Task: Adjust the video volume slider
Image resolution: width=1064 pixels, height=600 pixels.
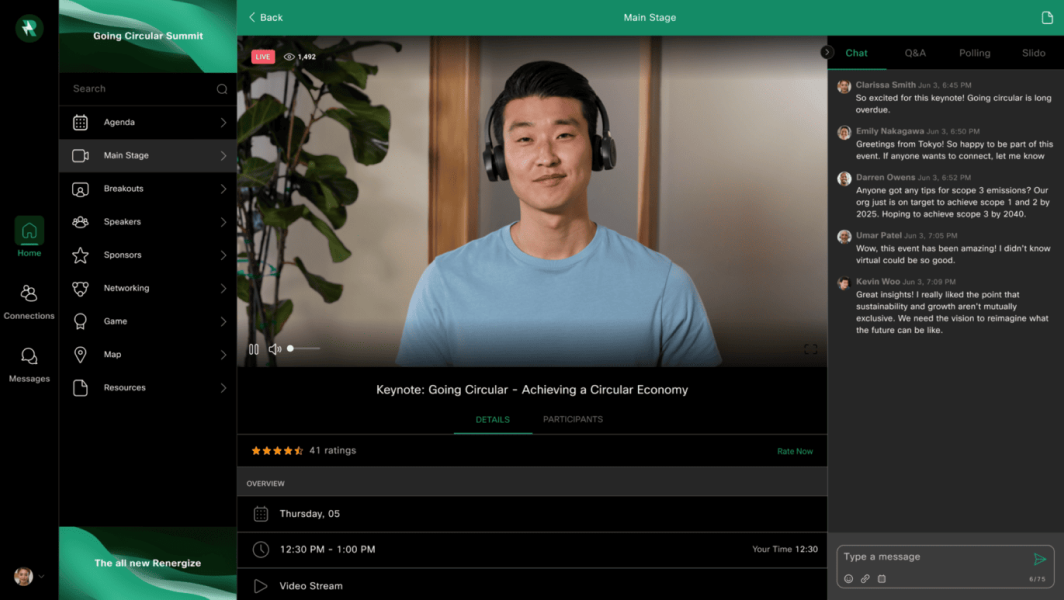Action: point(304,349)
